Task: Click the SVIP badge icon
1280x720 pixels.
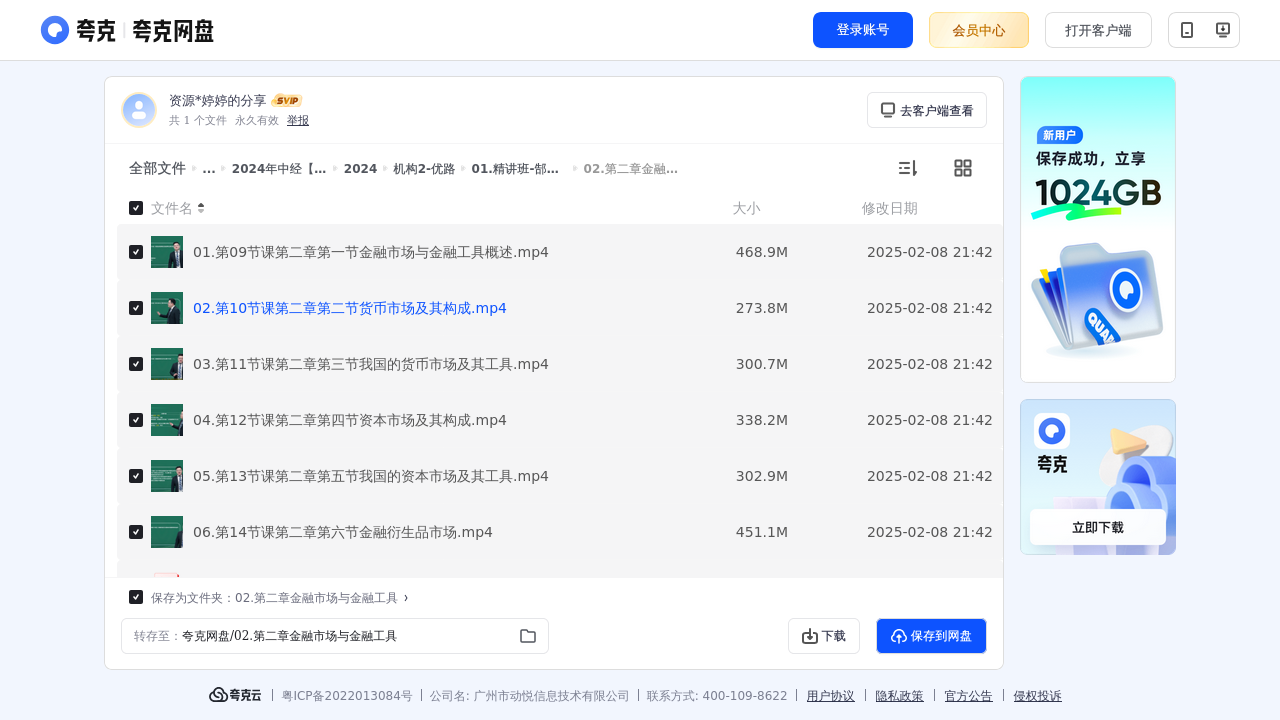Action: (287, 101)
